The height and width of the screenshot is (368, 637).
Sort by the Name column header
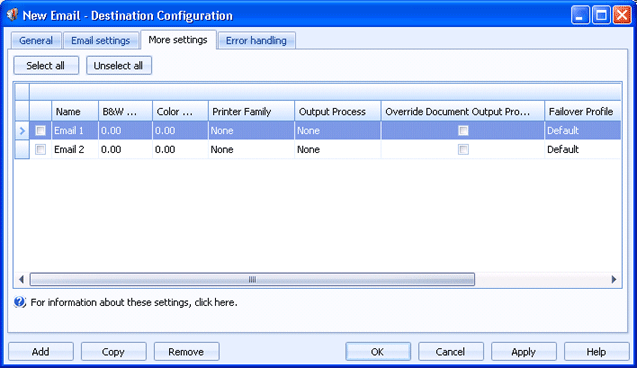pos(75,112)
